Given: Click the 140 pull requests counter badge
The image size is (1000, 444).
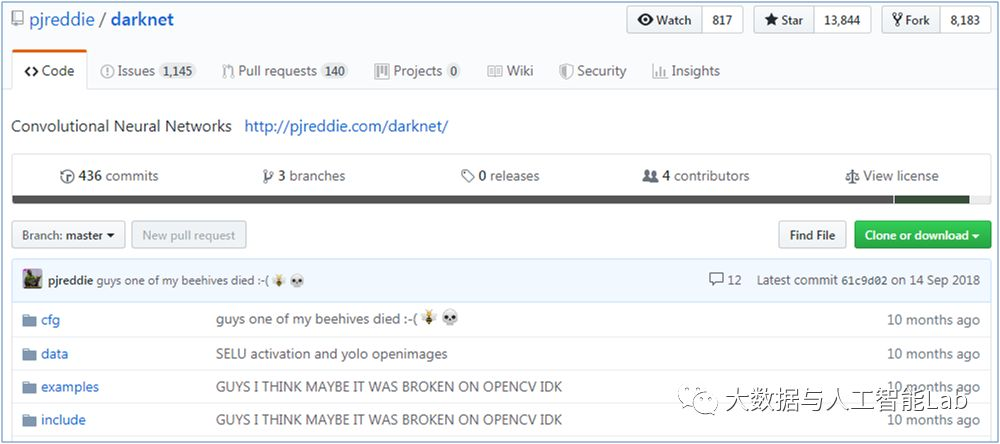Looking at the screenshot, I should pos(335,71).
